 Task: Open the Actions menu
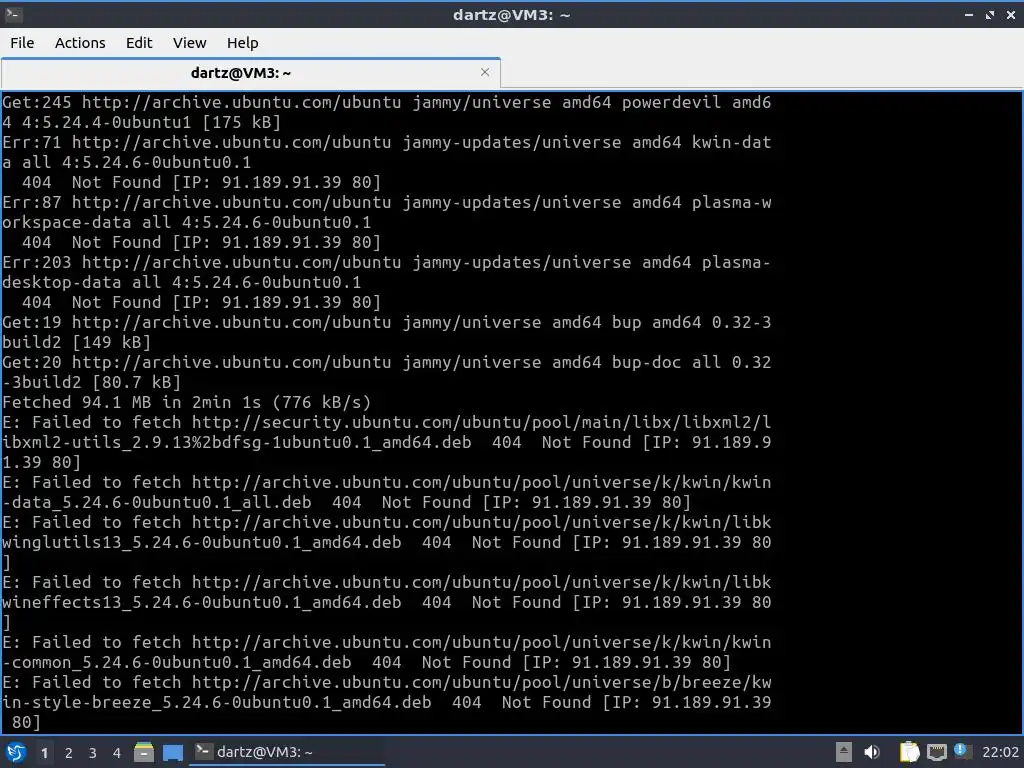click(80, 43)
